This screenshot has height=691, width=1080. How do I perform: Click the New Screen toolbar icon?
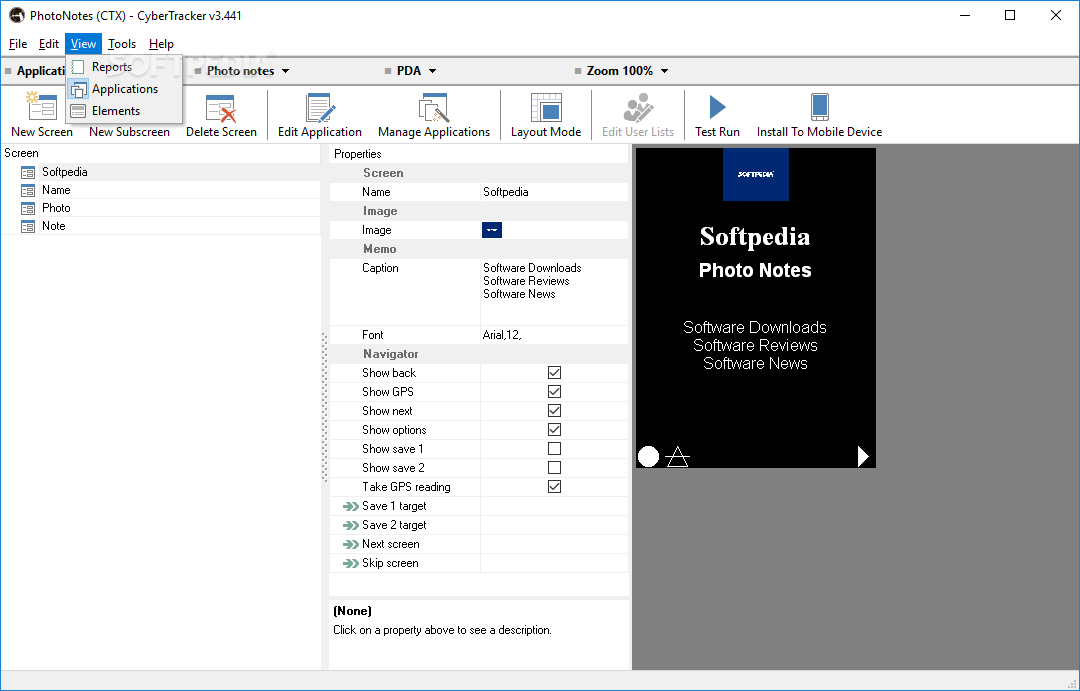click(41, 108)
